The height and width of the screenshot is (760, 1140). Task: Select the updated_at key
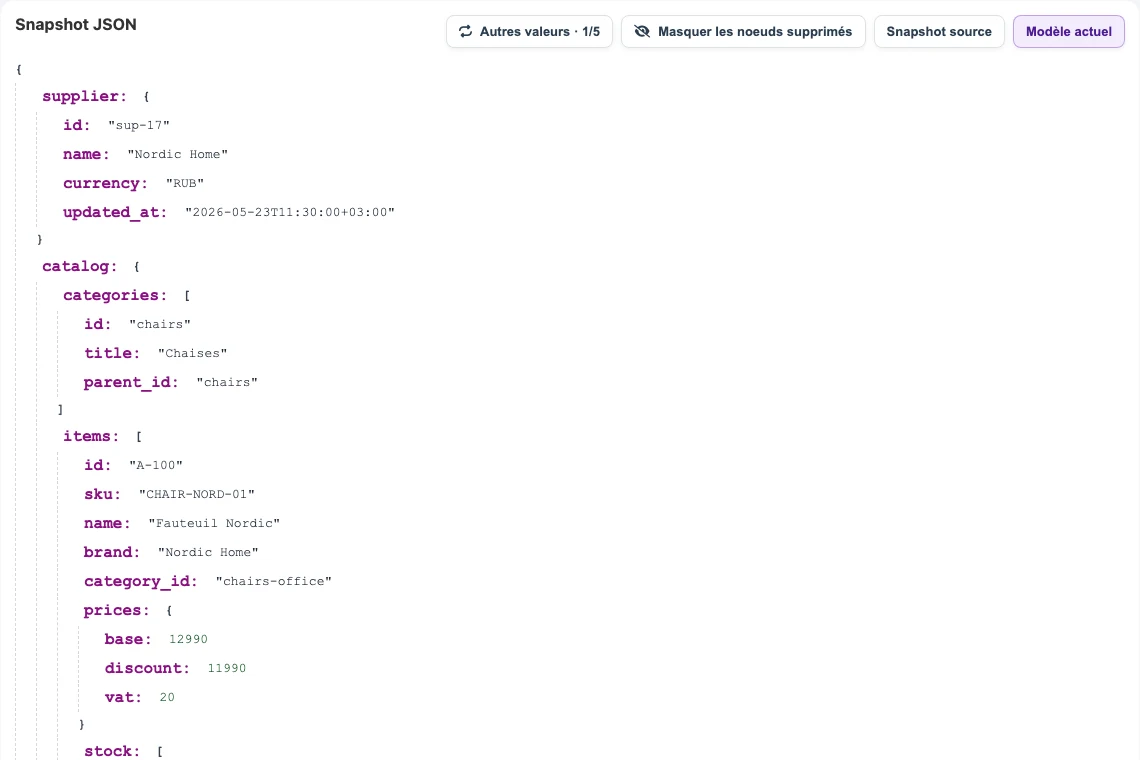tap(115, 212)
